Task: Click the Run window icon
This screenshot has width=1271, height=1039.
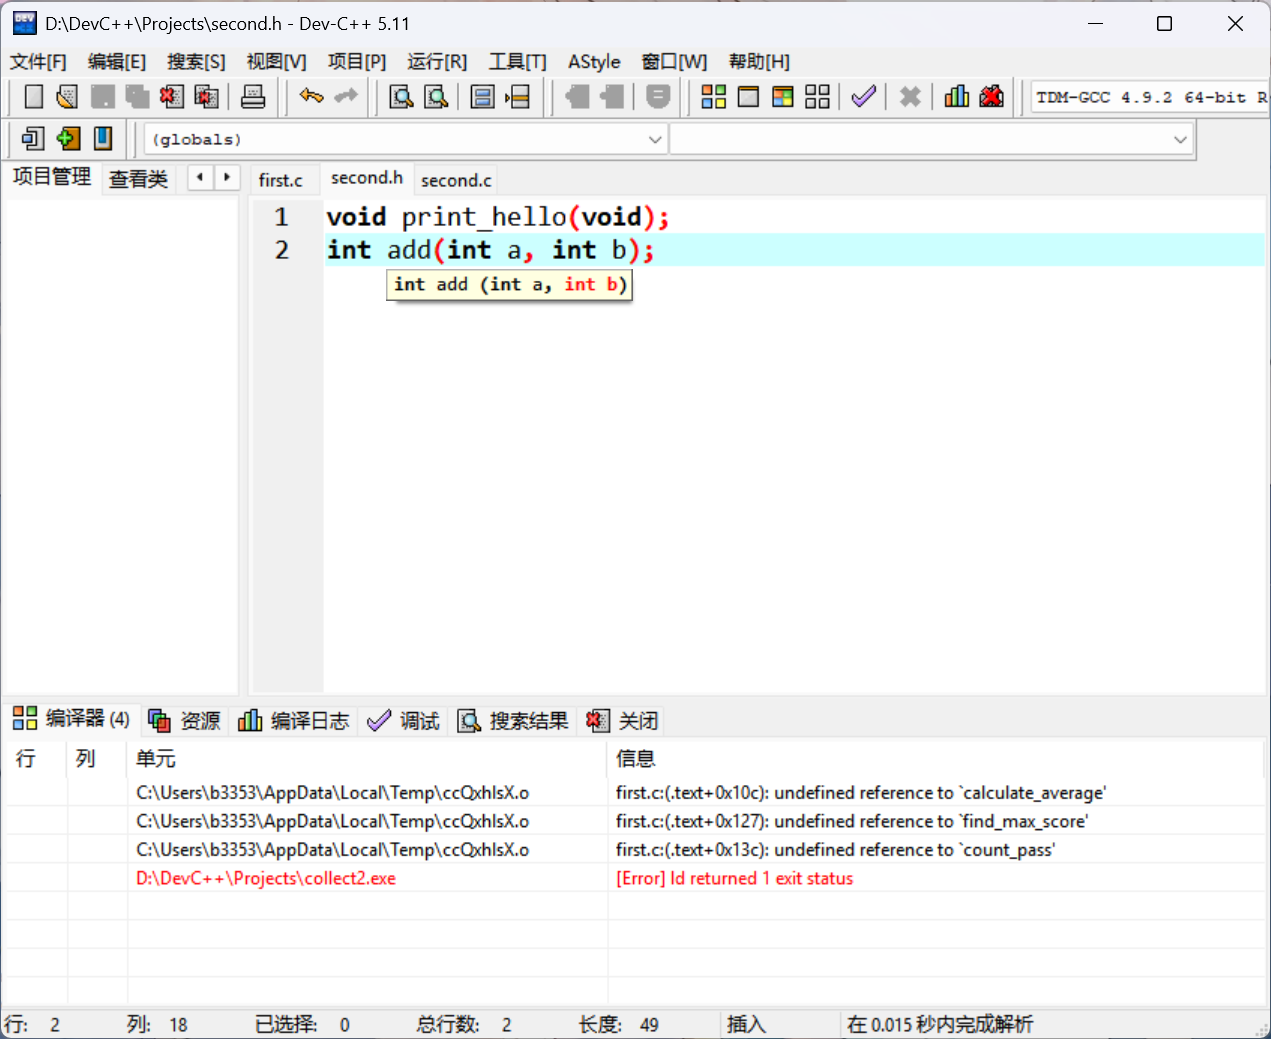Action: coord(748,97)
